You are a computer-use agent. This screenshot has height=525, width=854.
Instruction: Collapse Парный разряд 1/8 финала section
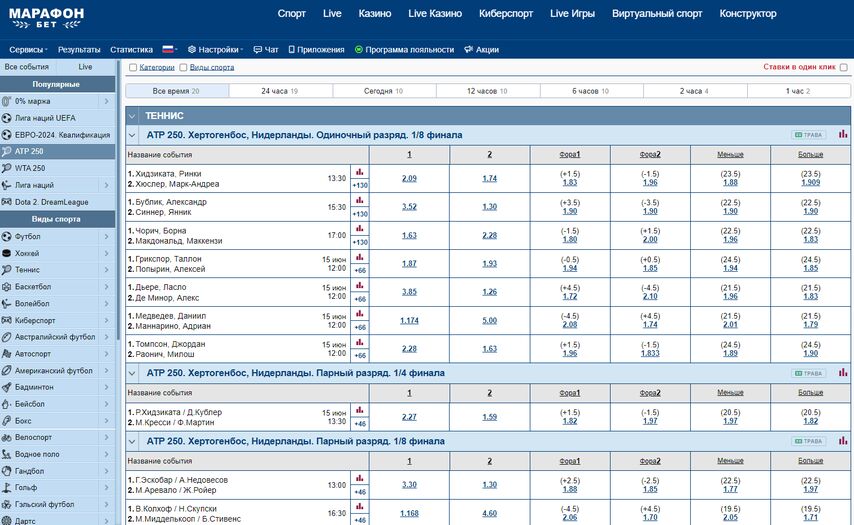coord(132,441)
